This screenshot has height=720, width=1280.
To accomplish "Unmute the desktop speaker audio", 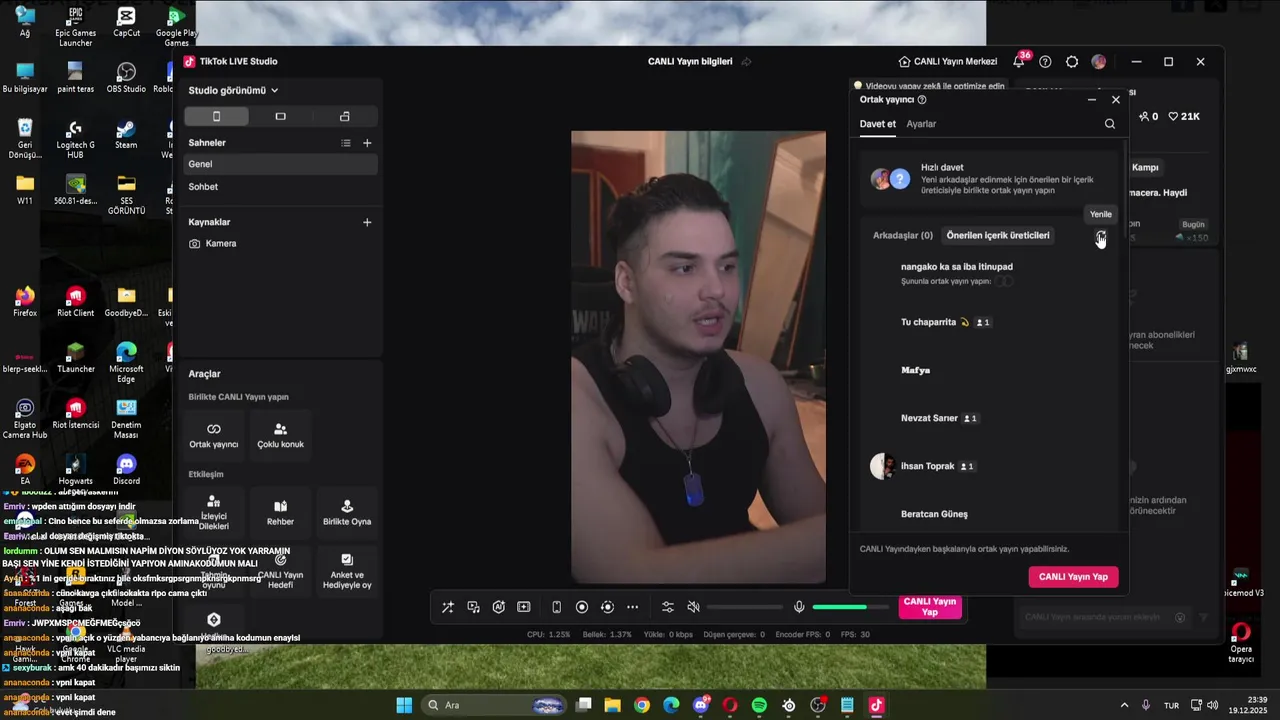I will click(x=693, y=607).
